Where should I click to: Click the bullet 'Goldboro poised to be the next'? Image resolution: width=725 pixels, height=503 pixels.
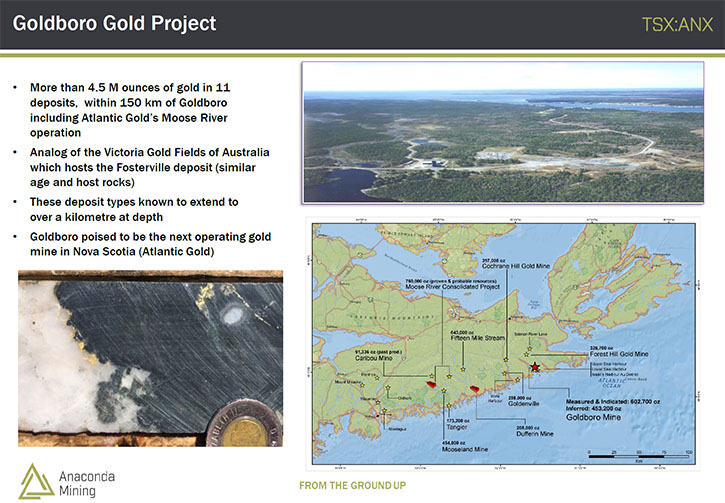coord(150,244)
